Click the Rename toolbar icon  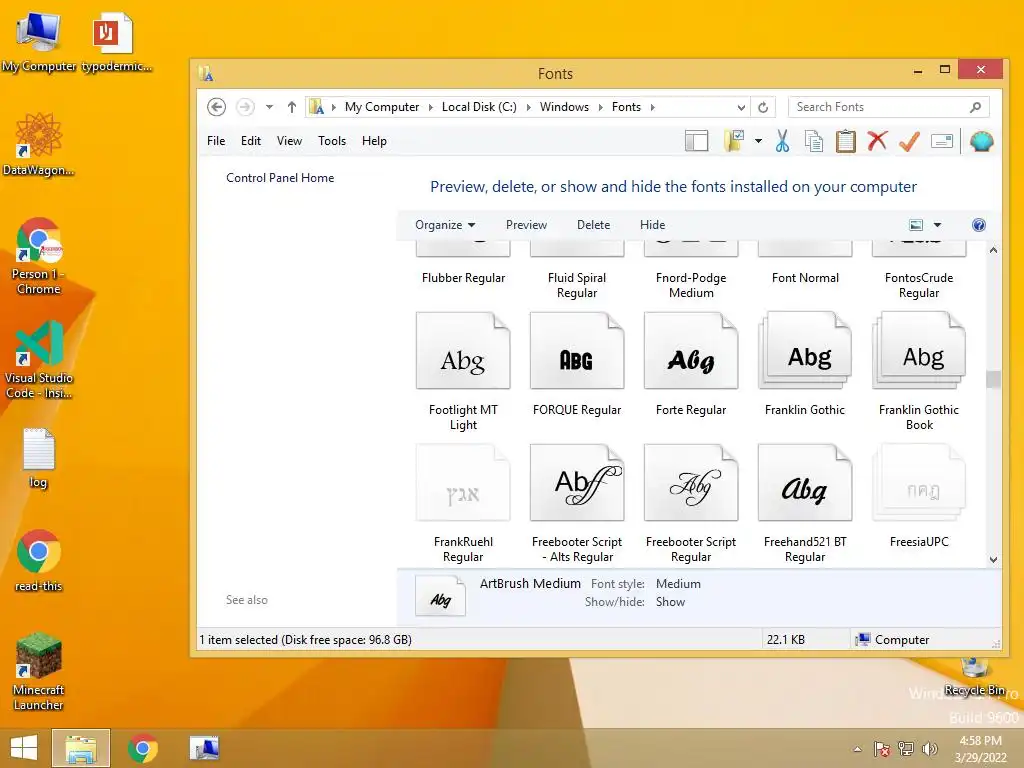pyautogui.click(x=942, y=141)
